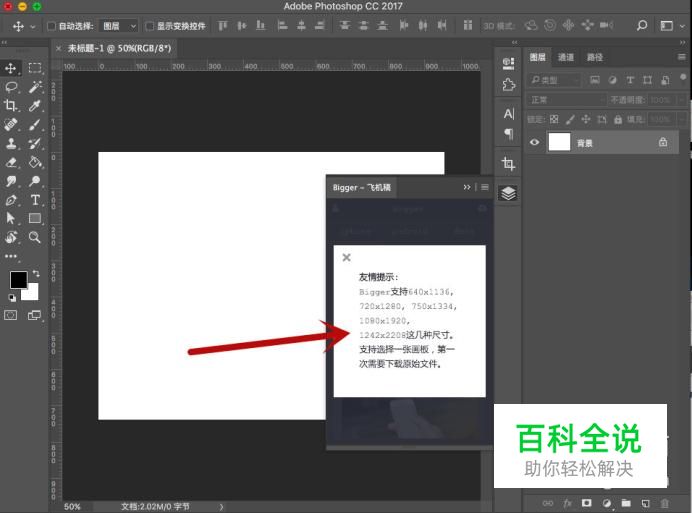Viewport: 692px width, 513px height.
Task: Select the Brush tool
Action: [35, 124]
